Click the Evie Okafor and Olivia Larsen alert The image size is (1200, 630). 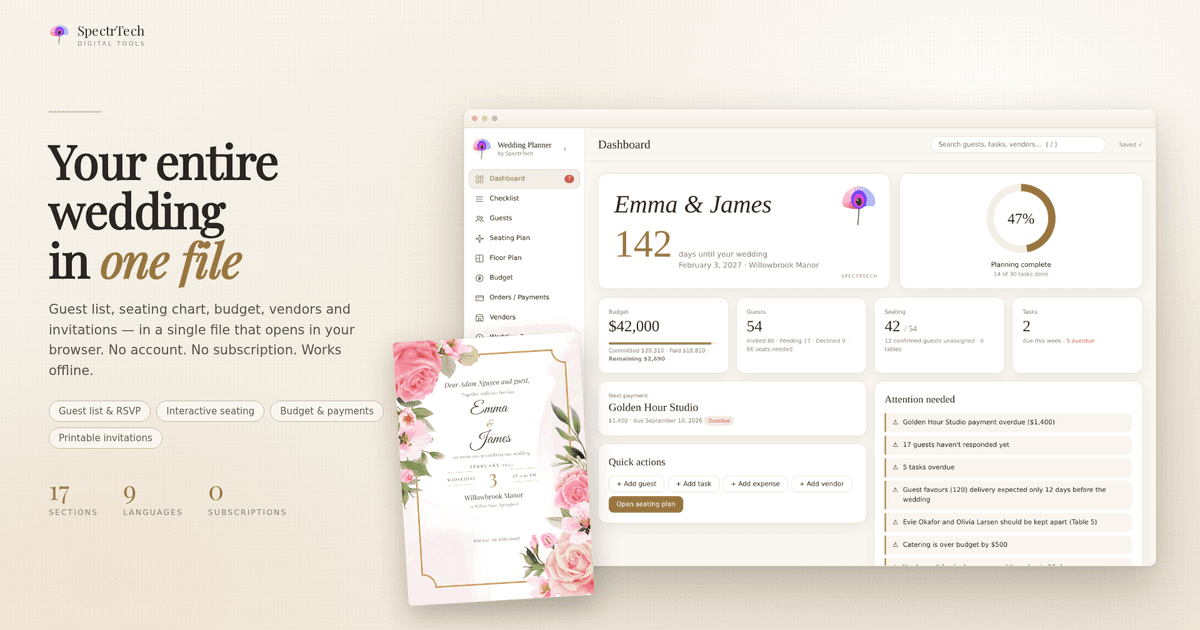pos(1008,522)
